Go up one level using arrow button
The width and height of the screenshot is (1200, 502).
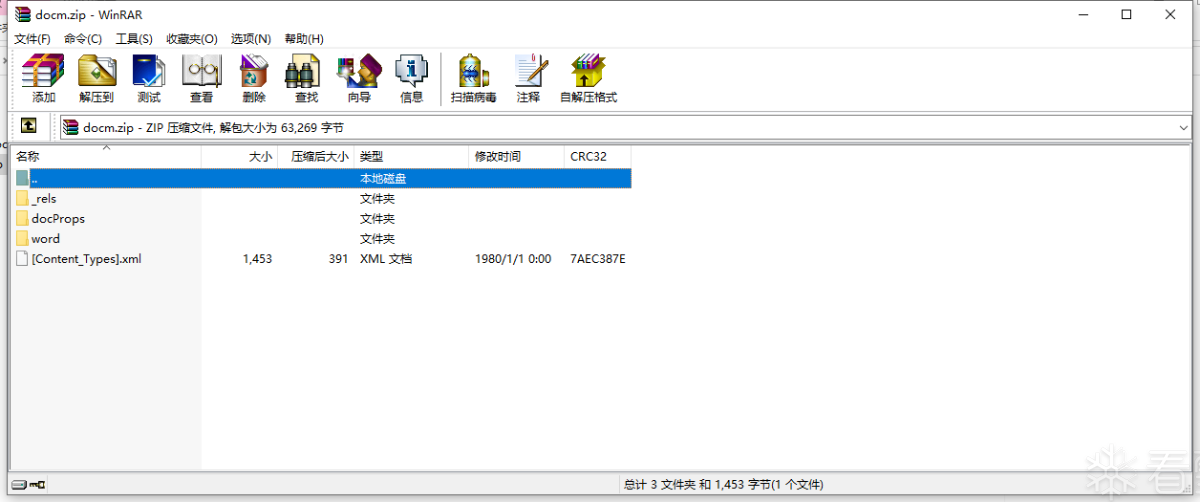click(29, 126)
